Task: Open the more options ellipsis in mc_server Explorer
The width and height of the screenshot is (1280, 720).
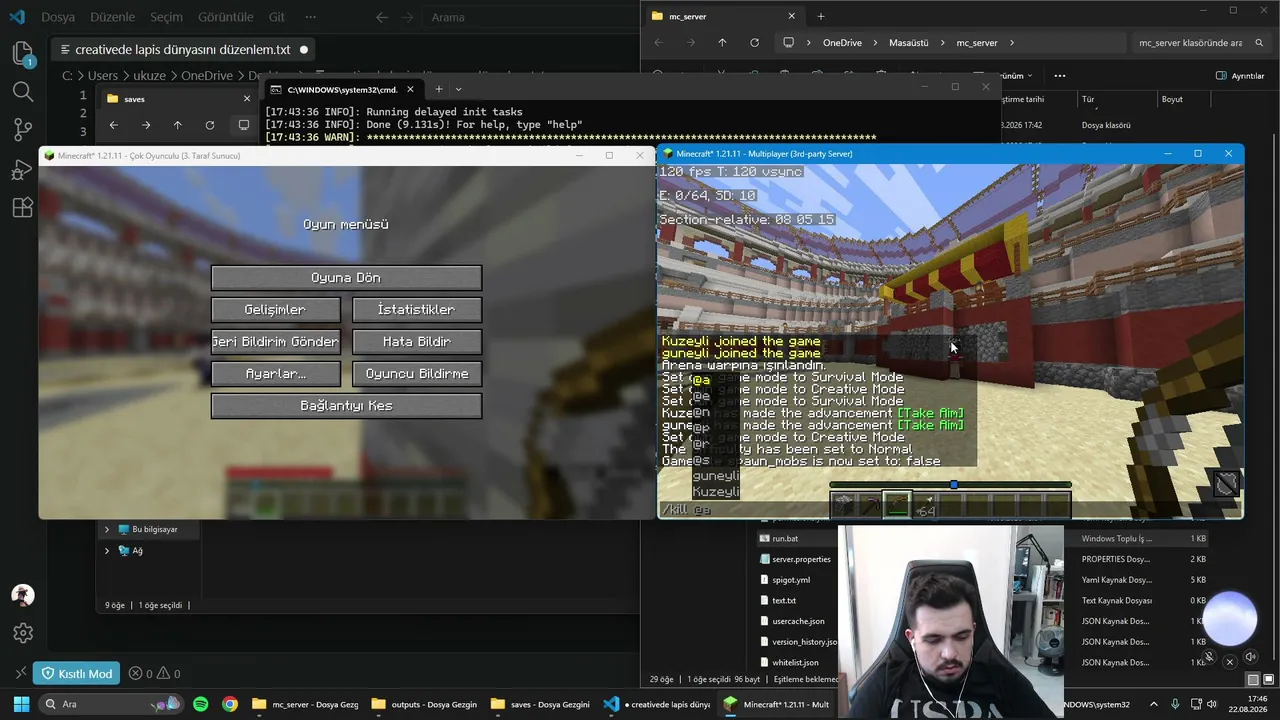Action: 1060,76
